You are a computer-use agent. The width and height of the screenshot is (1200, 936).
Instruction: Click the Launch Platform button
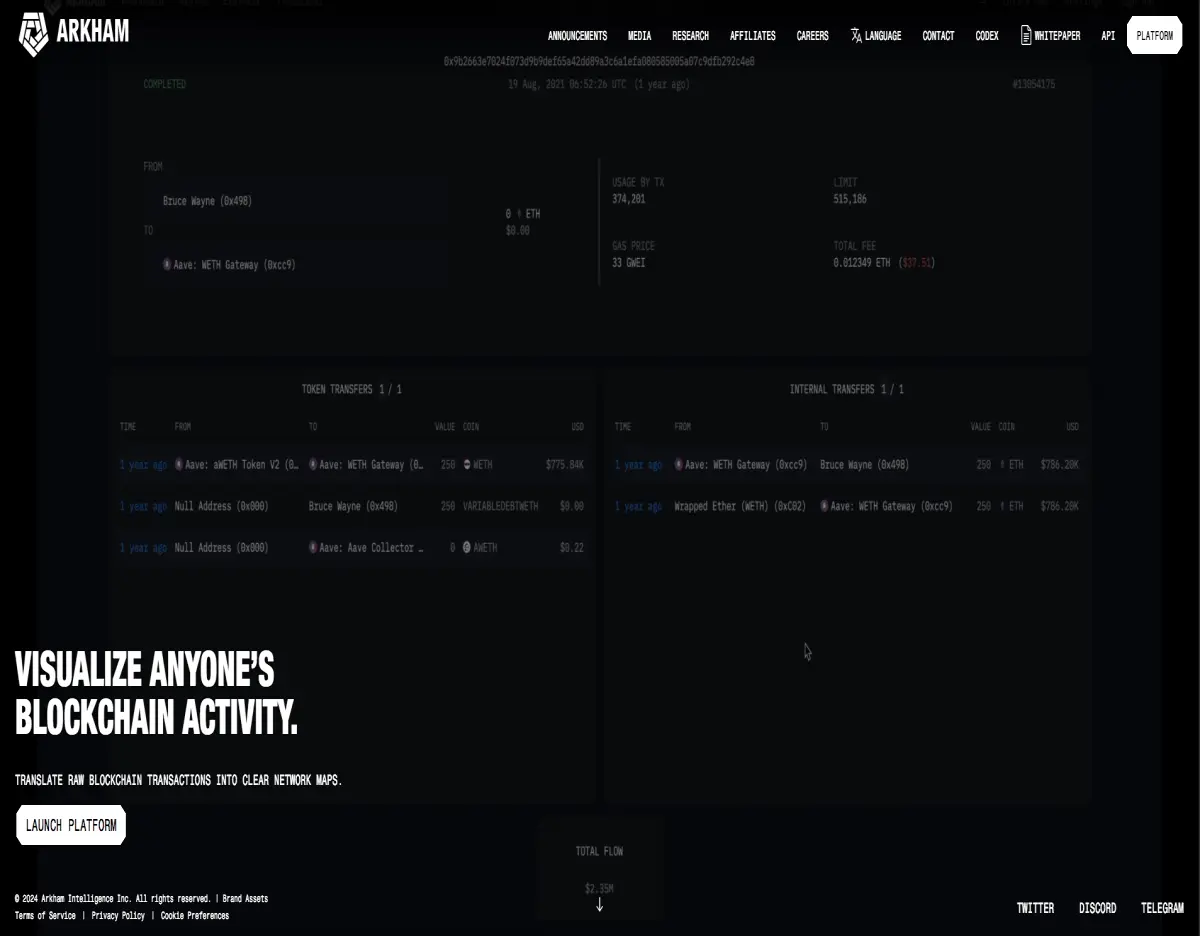71,825
